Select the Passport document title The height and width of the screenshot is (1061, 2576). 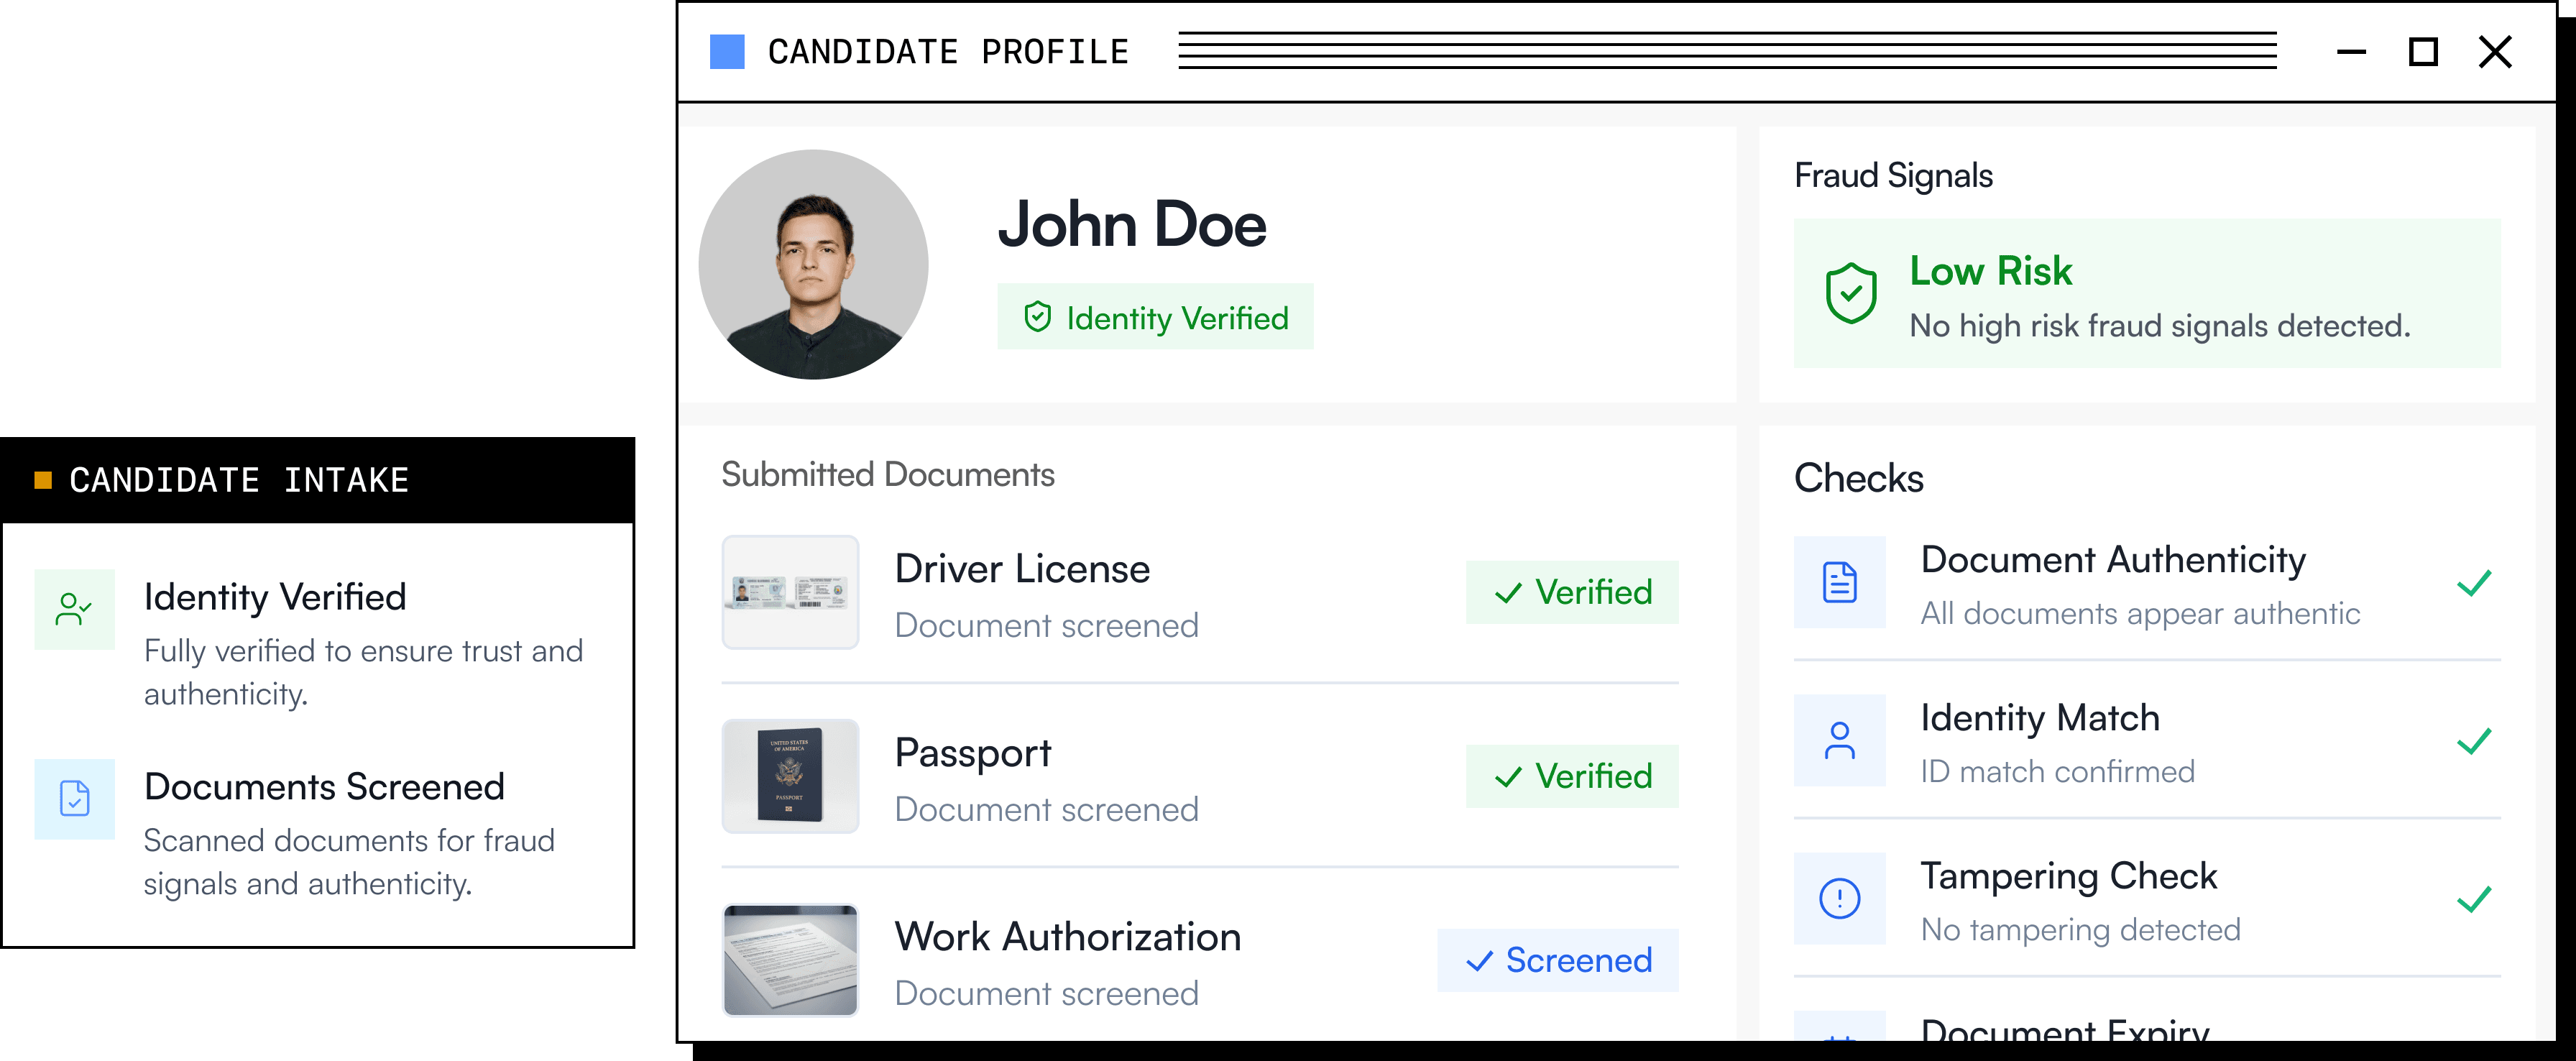973,754
